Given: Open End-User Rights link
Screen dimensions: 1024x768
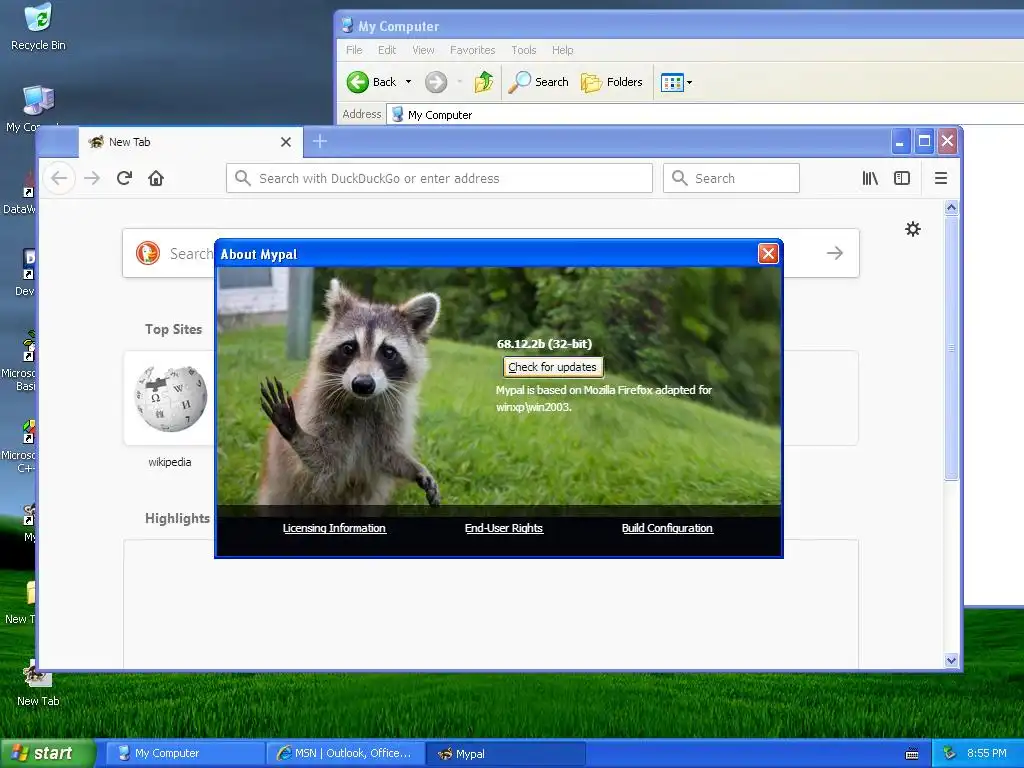Looking at the screenshot, I should coord(504,528).
